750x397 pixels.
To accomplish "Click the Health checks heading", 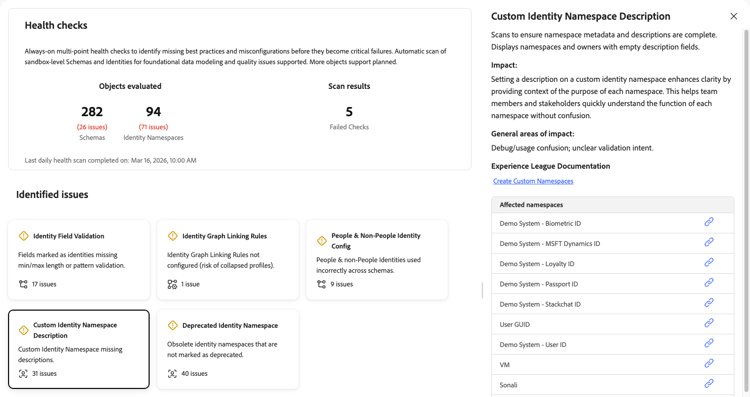I will (56, 25).
